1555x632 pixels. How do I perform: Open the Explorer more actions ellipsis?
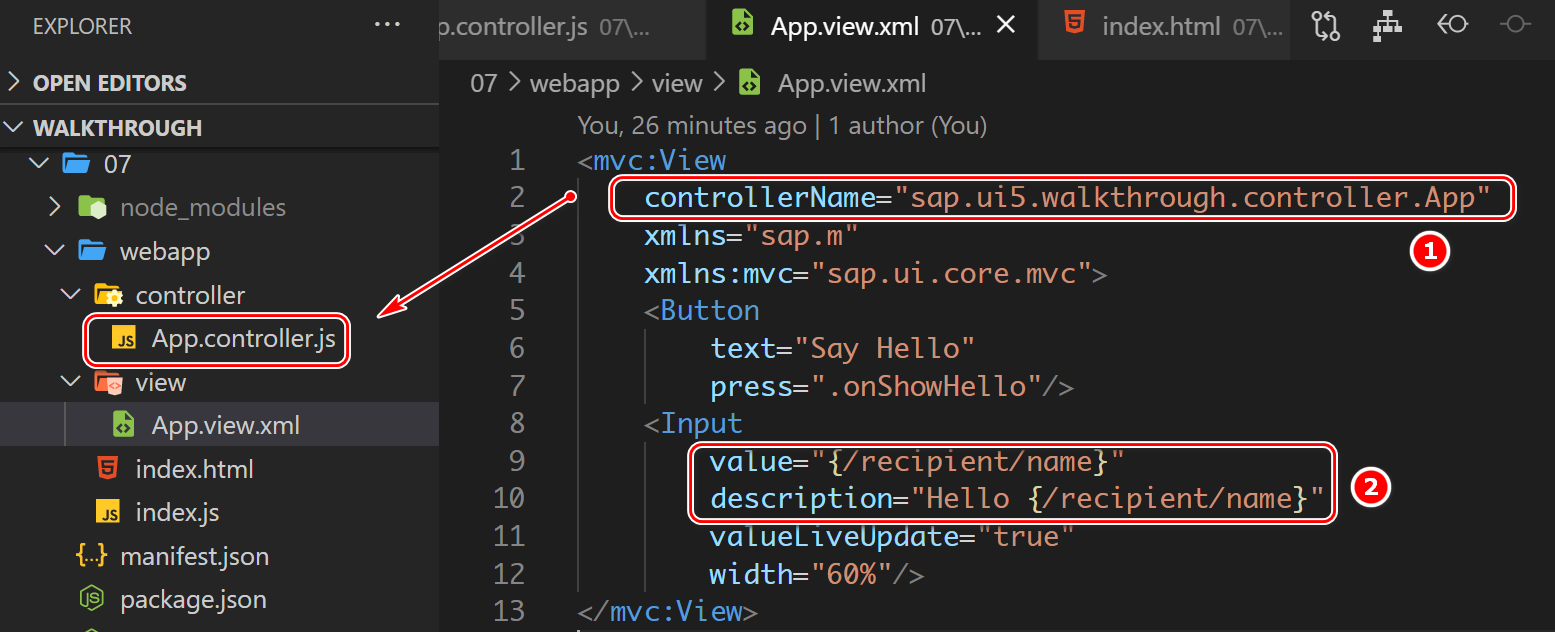pos(387,24)
